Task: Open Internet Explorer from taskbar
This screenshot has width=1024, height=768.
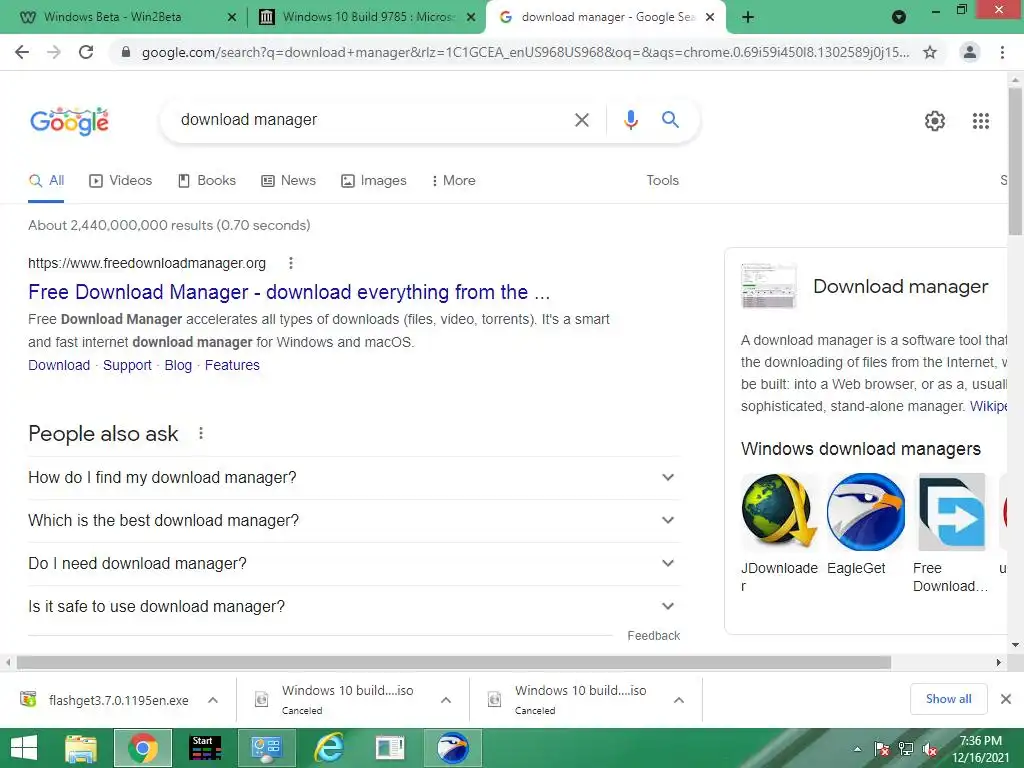Action: tap(329, 748)
